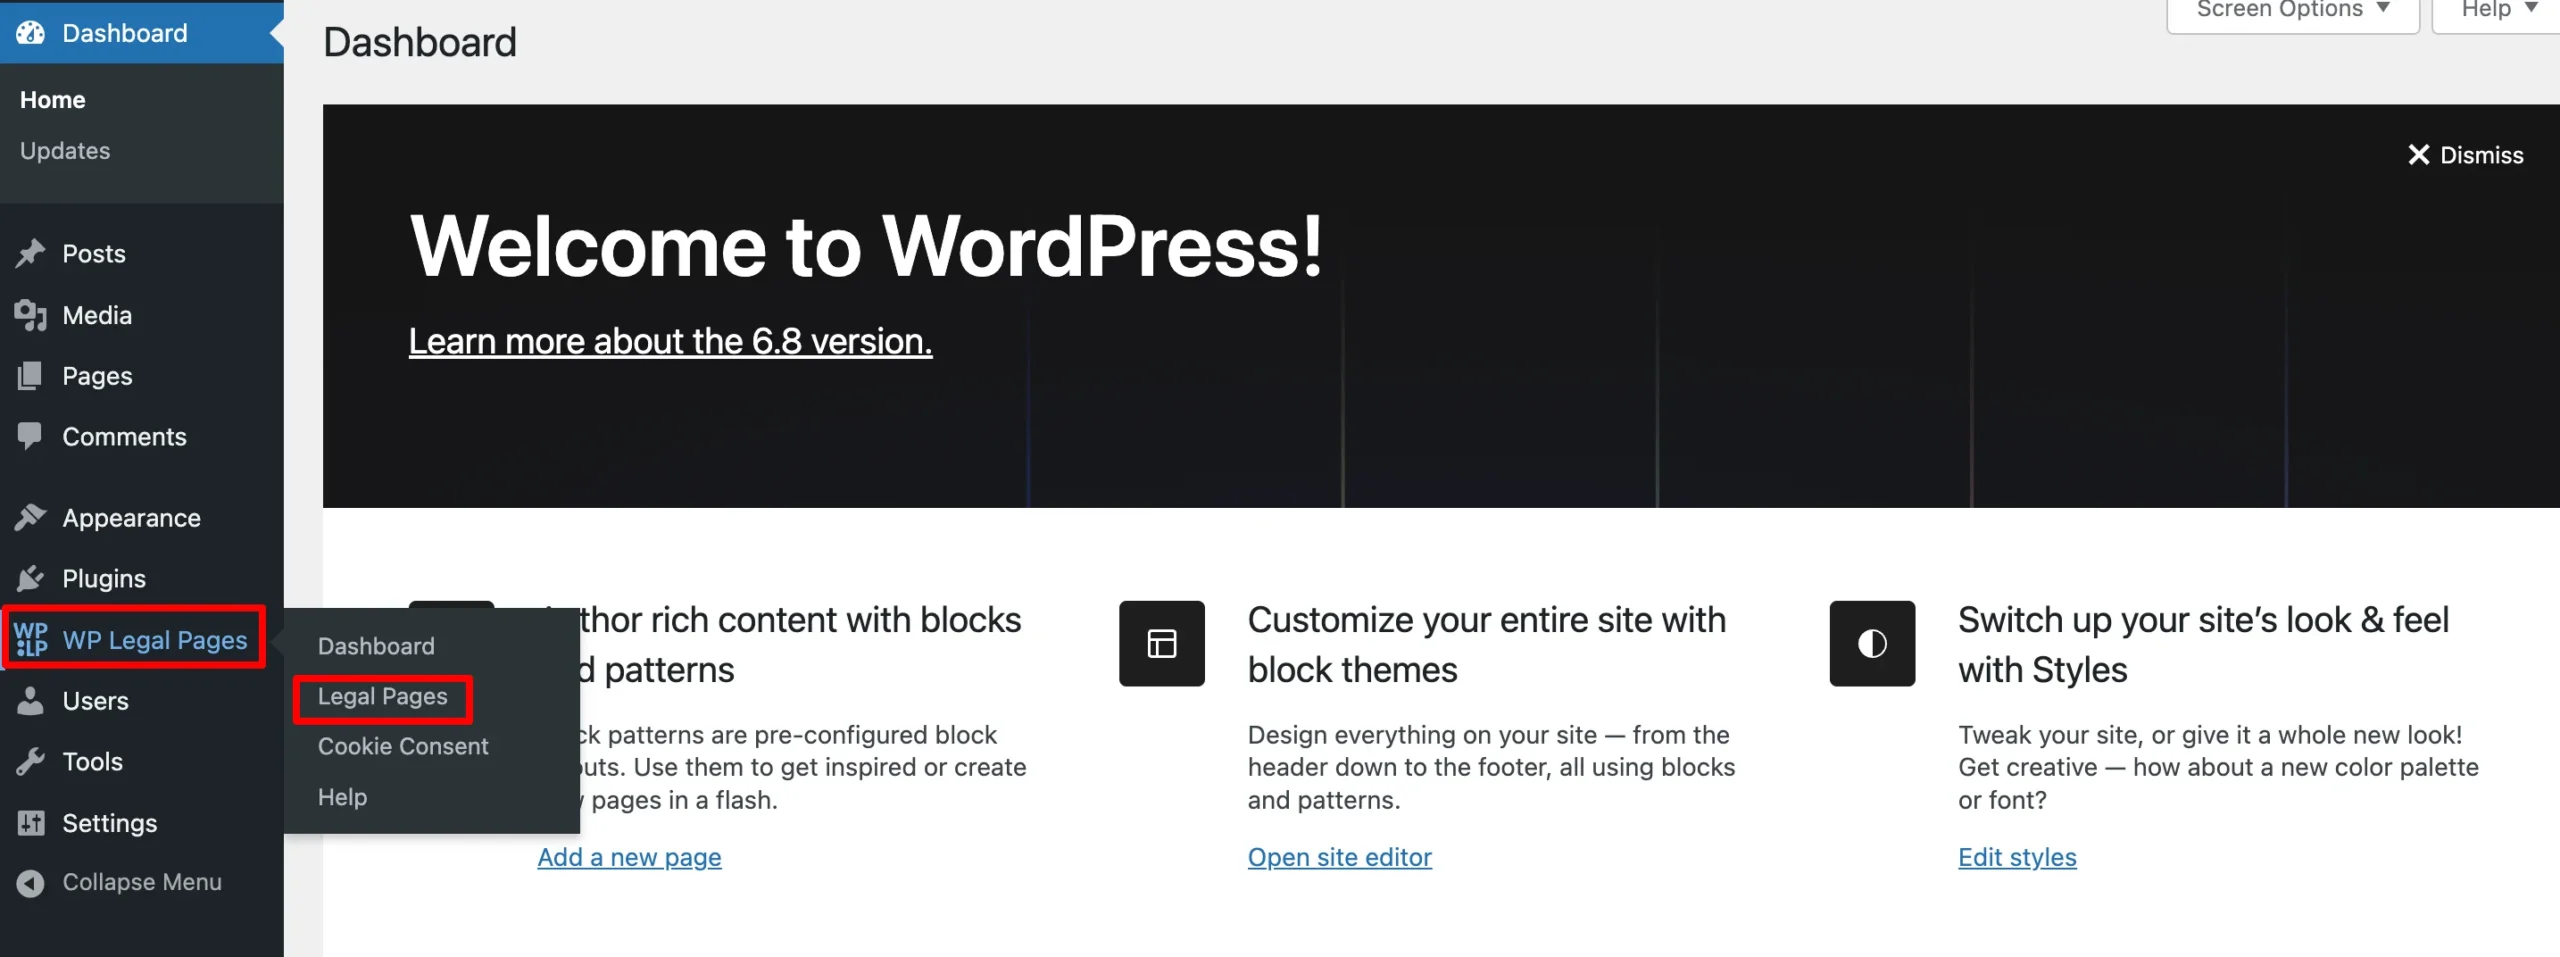Click the Plugins plug icon
This screenshot has width=2560, height=957.
pos(31,579)
